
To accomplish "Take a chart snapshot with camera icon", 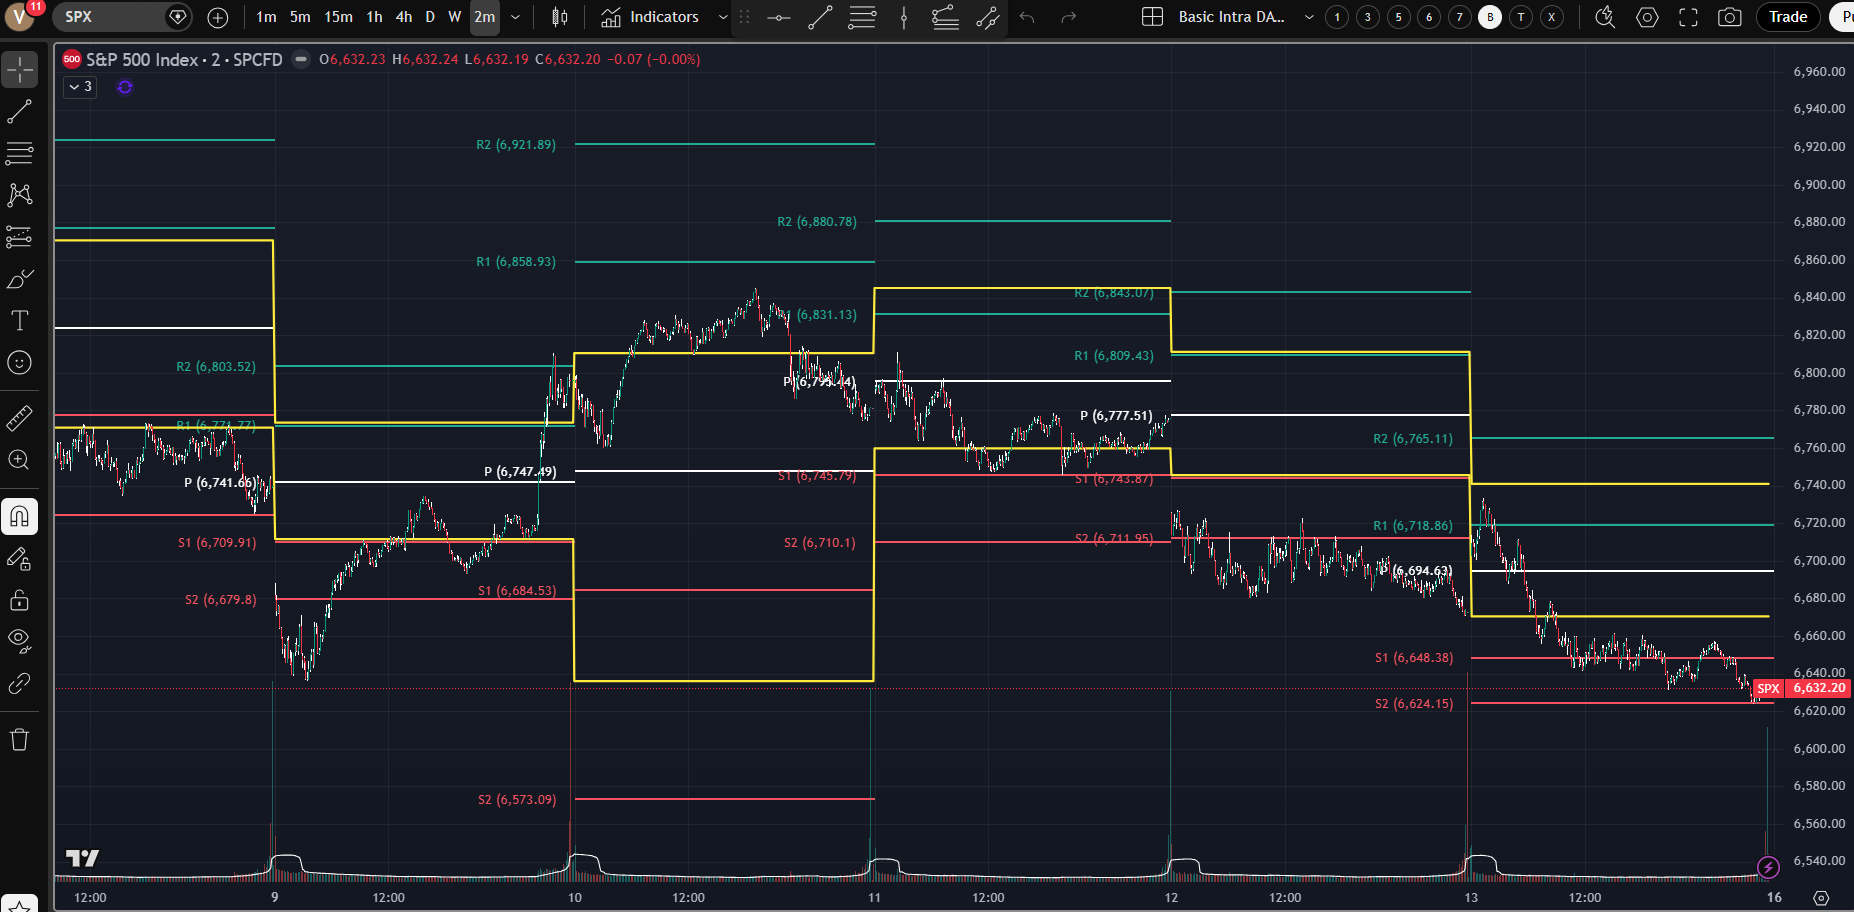I will tap(1729, 17).
